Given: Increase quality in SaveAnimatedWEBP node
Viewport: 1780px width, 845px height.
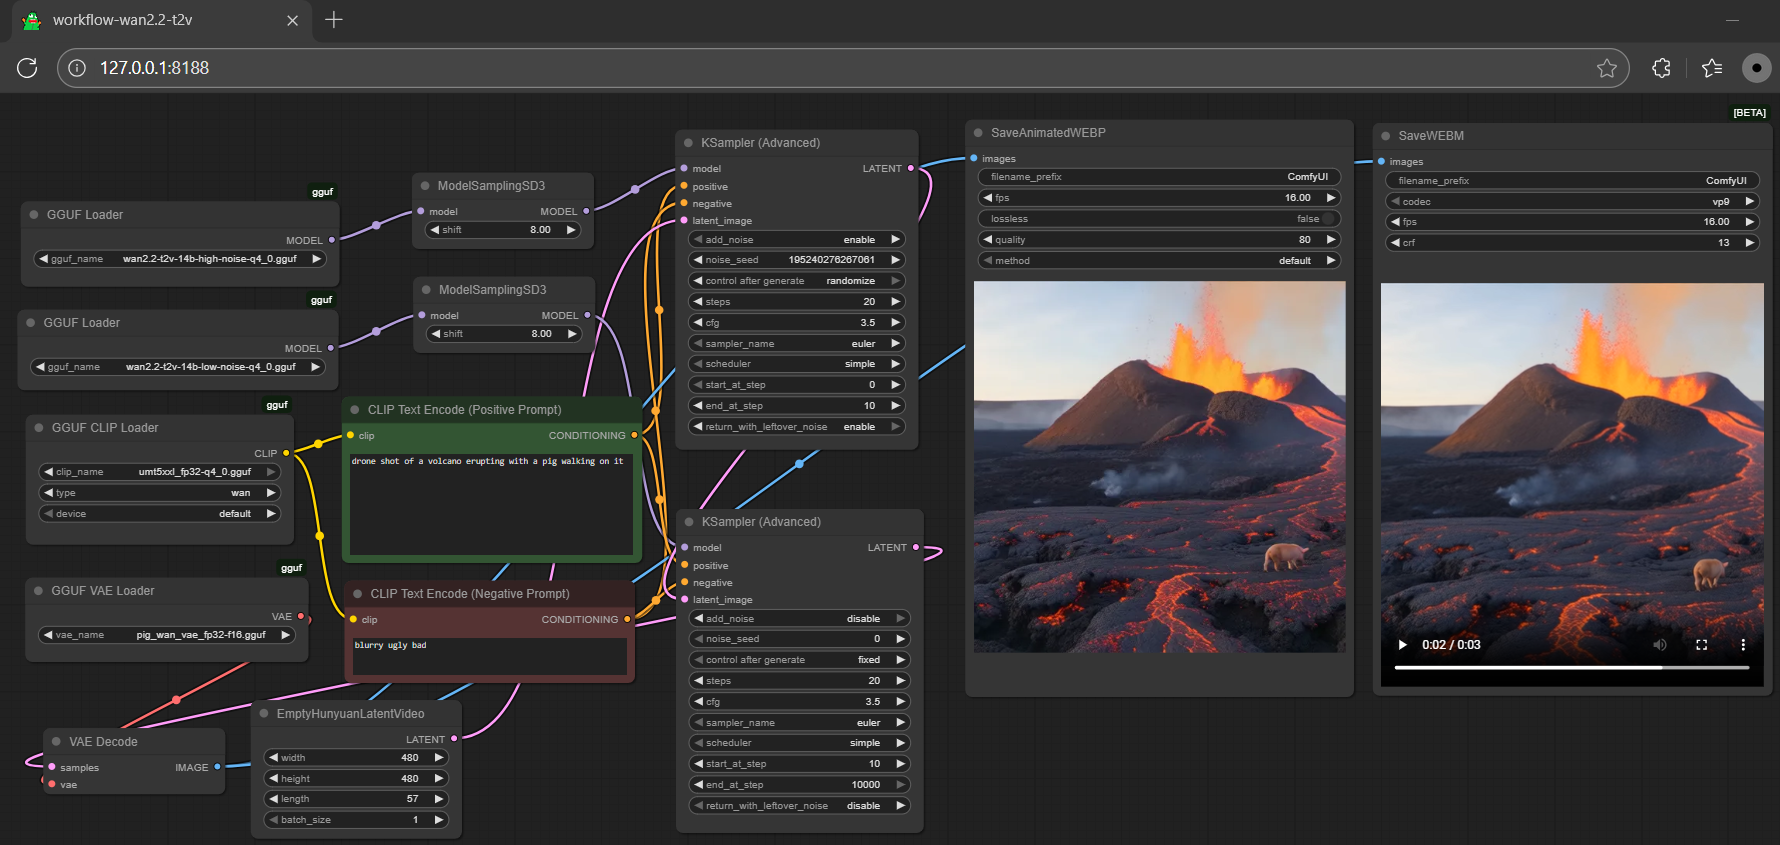Looking at the screenshot, I should [1331, 240].
